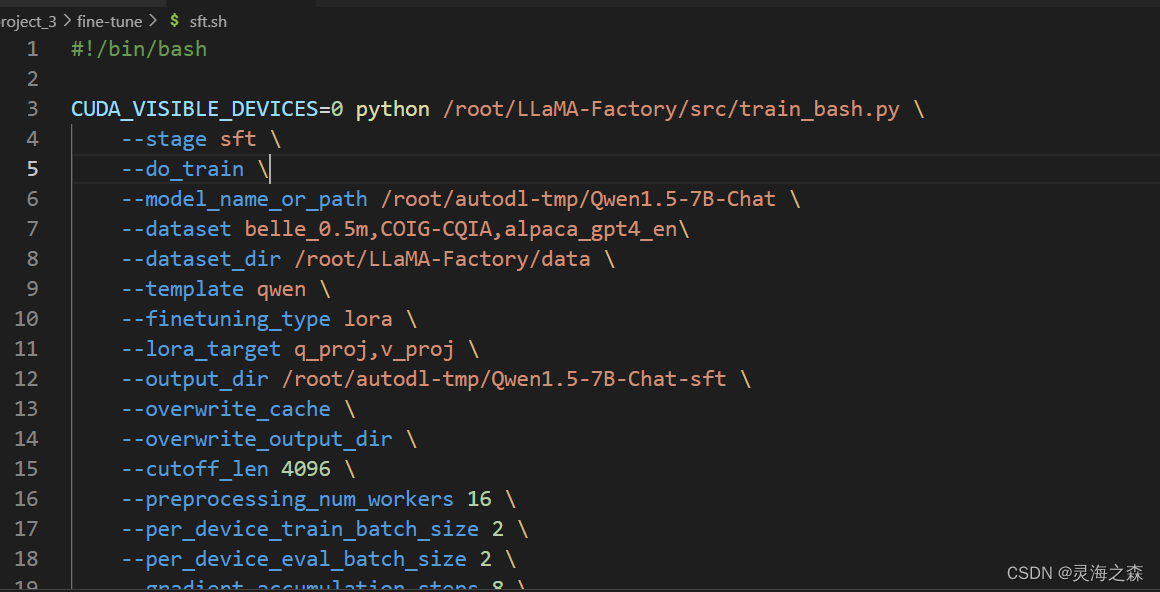Click the python command on line 3

393,110
